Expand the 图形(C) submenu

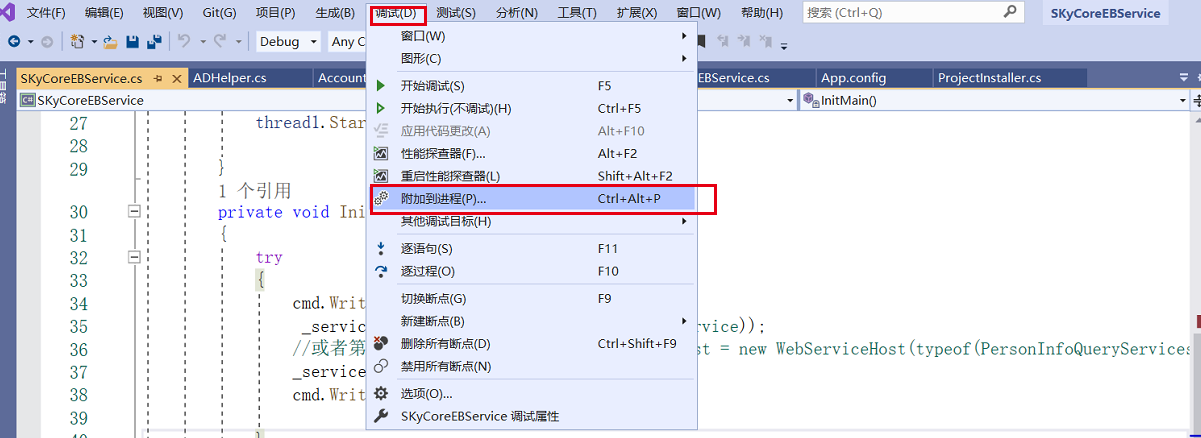point(684,59)
